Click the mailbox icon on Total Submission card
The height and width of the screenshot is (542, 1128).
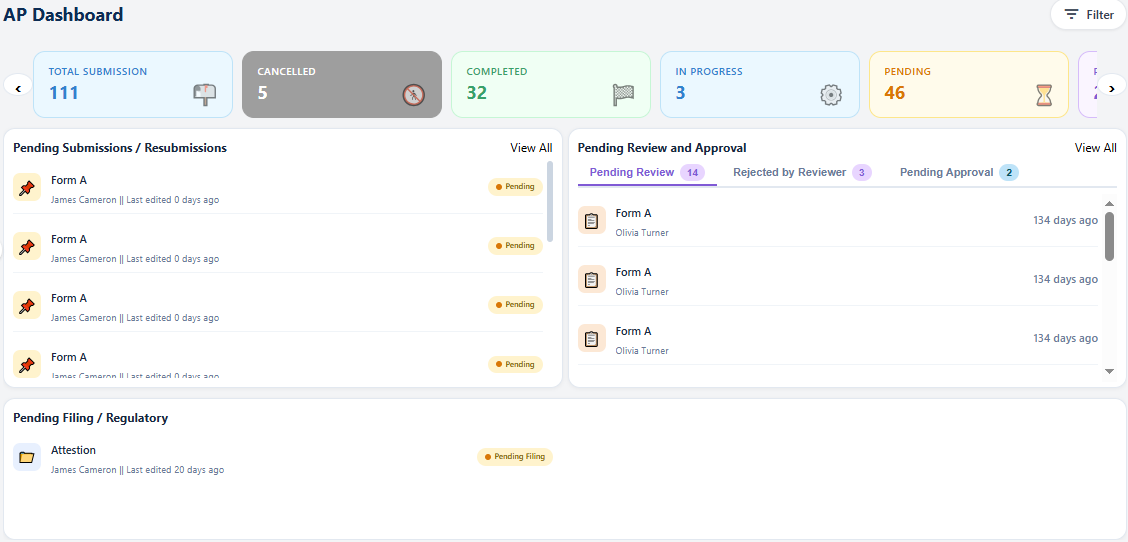[x=204, y=94]
